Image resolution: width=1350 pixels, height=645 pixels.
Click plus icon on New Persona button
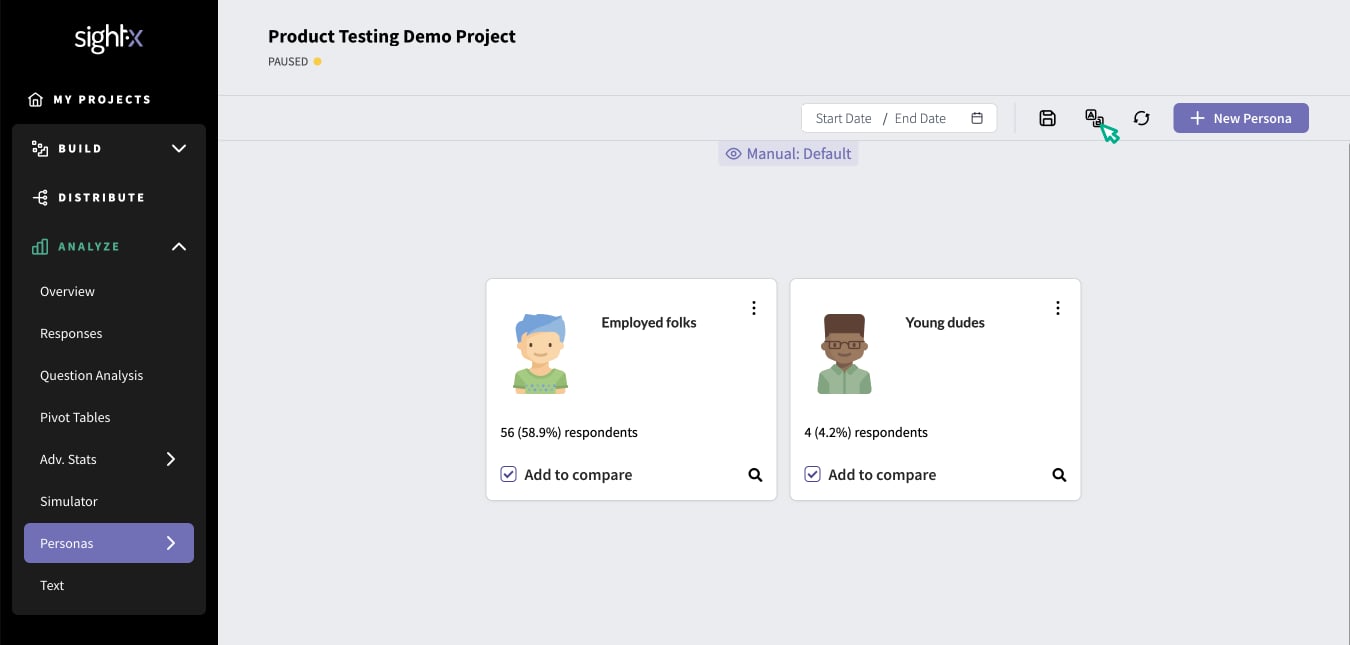(x=1197, y=118)
